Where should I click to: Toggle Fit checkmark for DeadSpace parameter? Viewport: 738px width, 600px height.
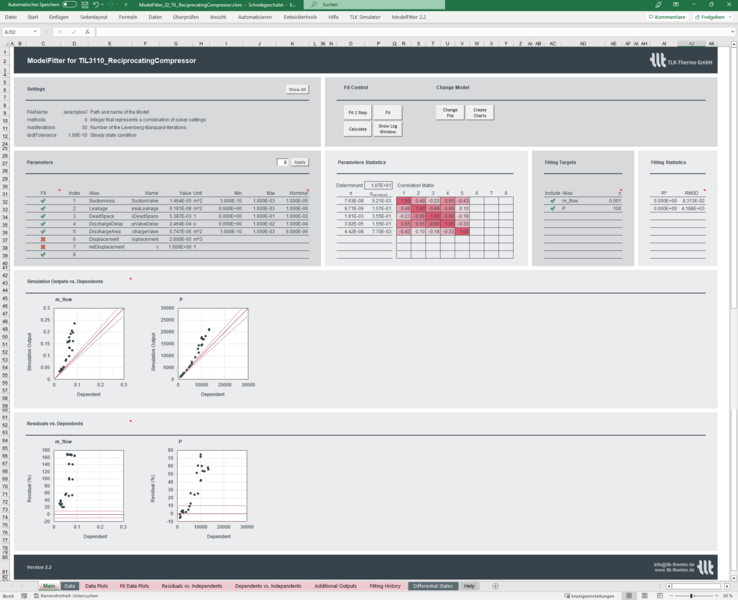point(43,216)
